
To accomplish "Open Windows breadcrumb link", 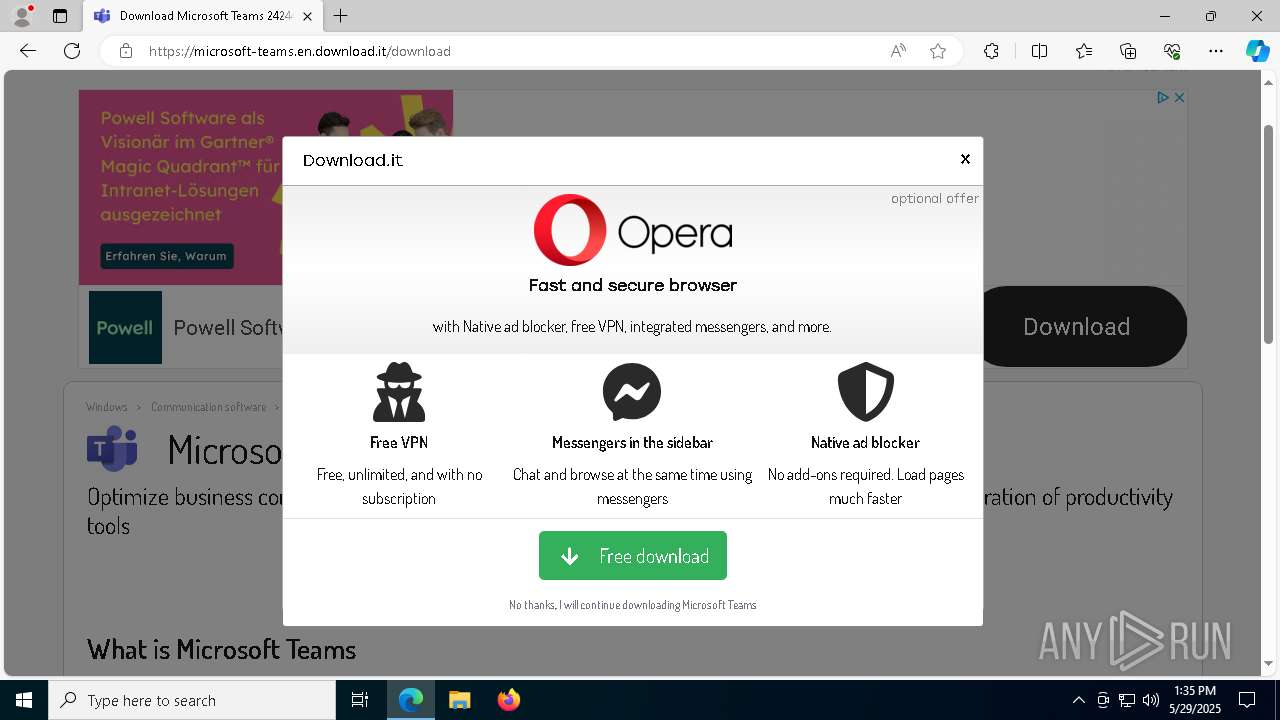I will 107,407.
